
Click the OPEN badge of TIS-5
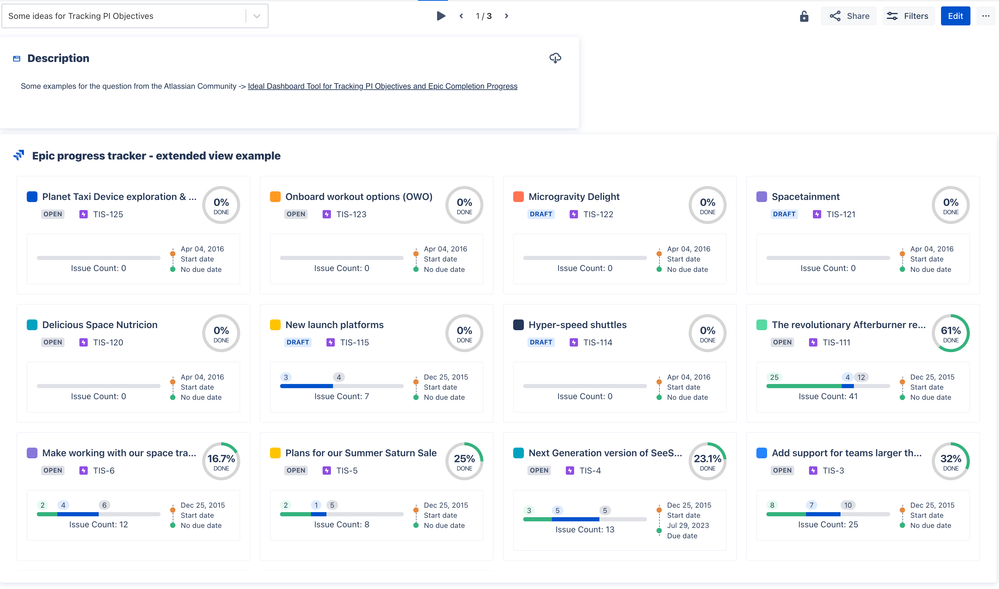click(296, 470)
